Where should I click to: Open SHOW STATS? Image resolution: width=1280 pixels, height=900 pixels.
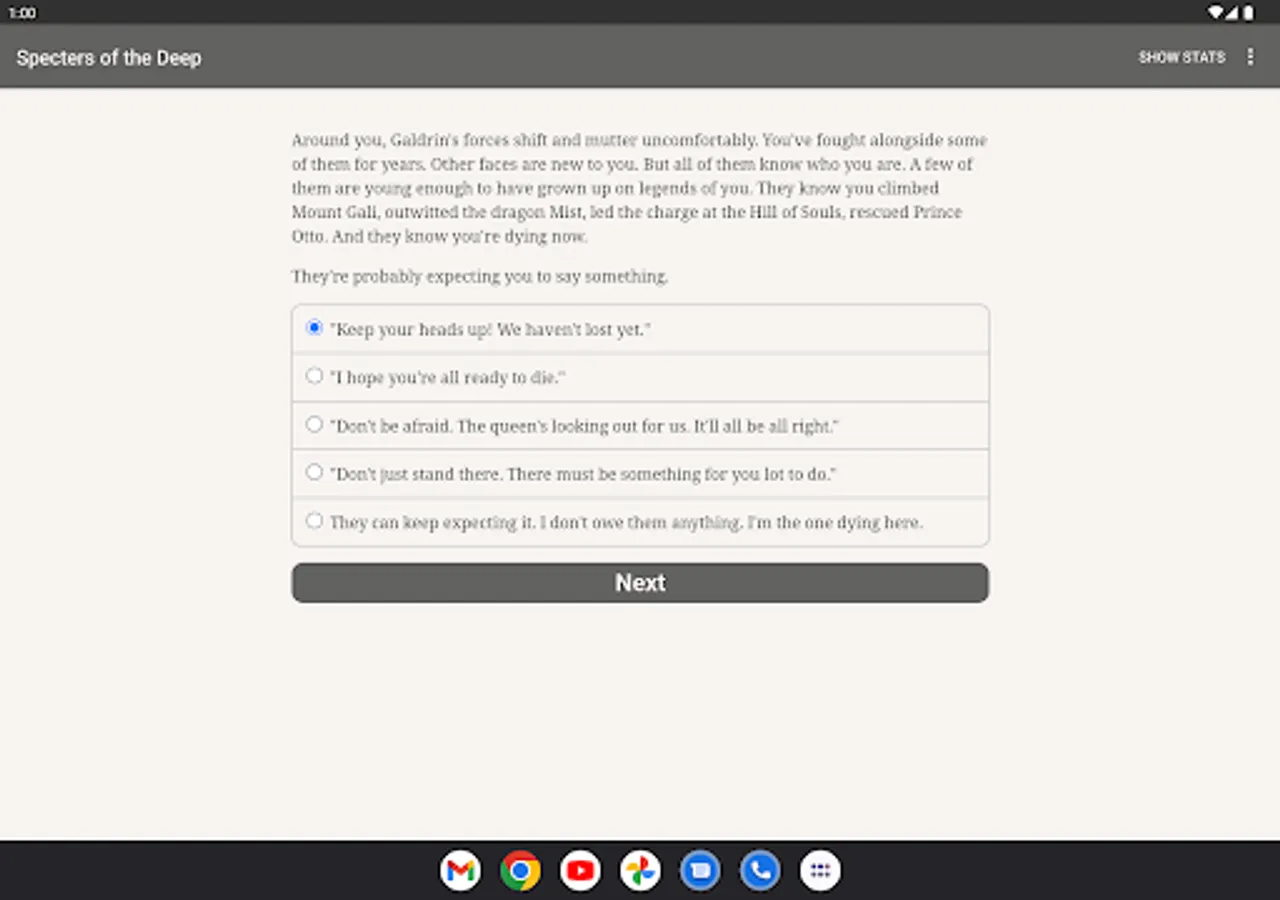coord(1182,57)
